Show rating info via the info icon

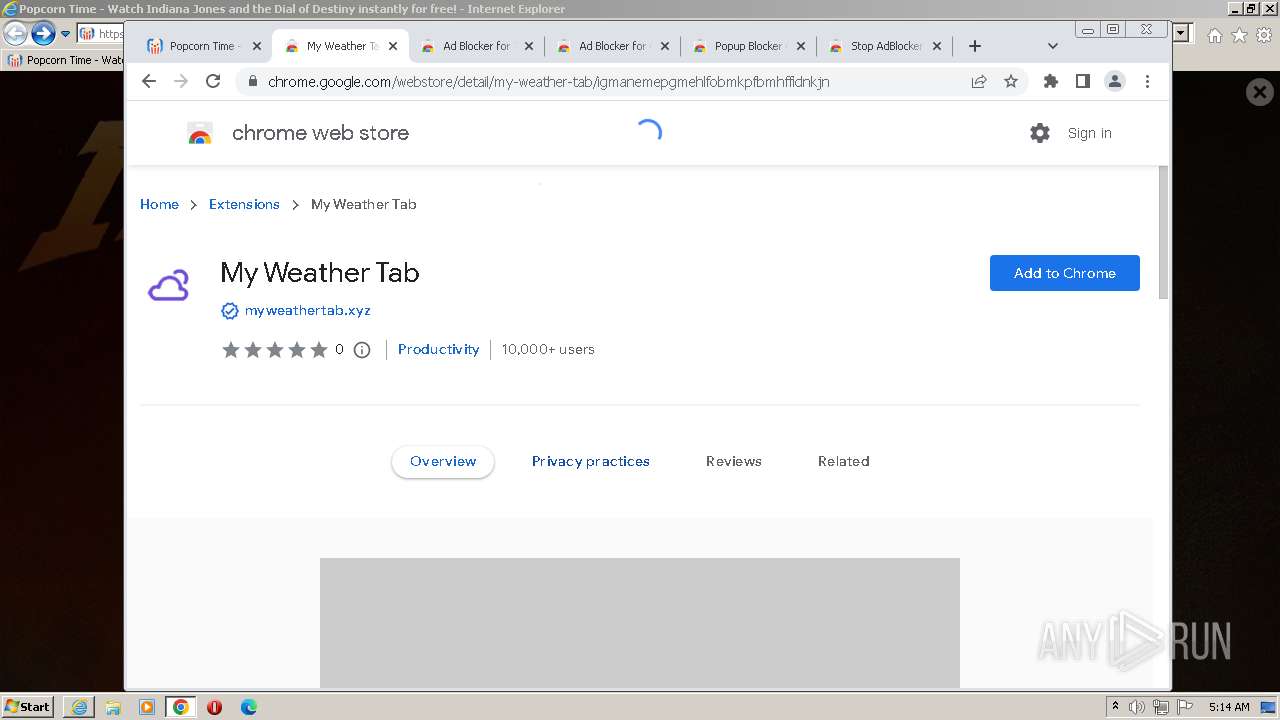tap(362, 350)
